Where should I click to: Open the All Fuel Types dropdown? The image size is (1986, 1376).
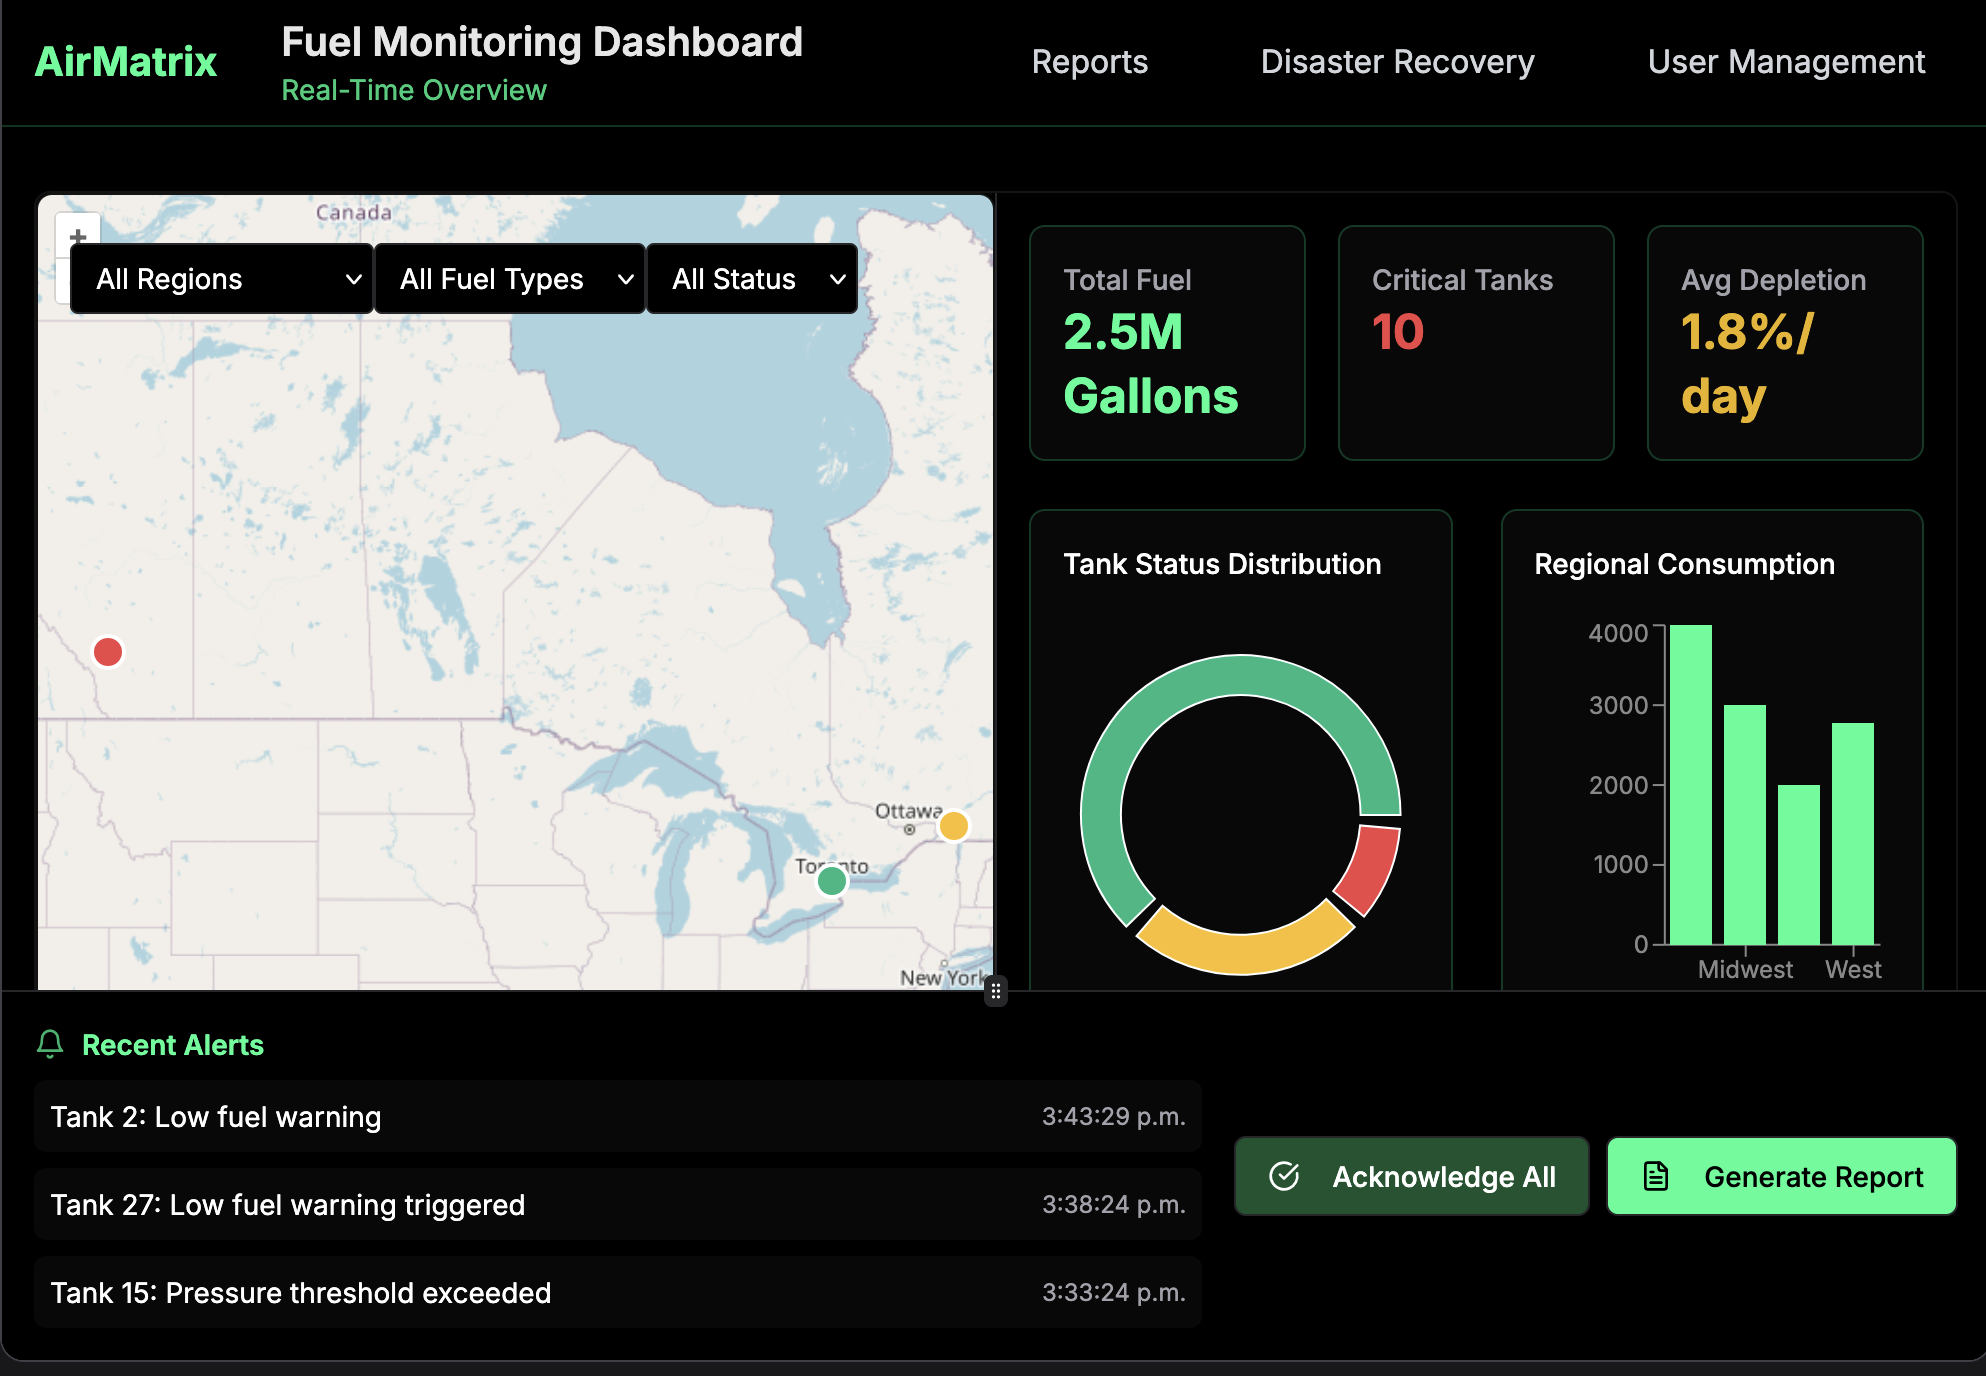(510, 279)
